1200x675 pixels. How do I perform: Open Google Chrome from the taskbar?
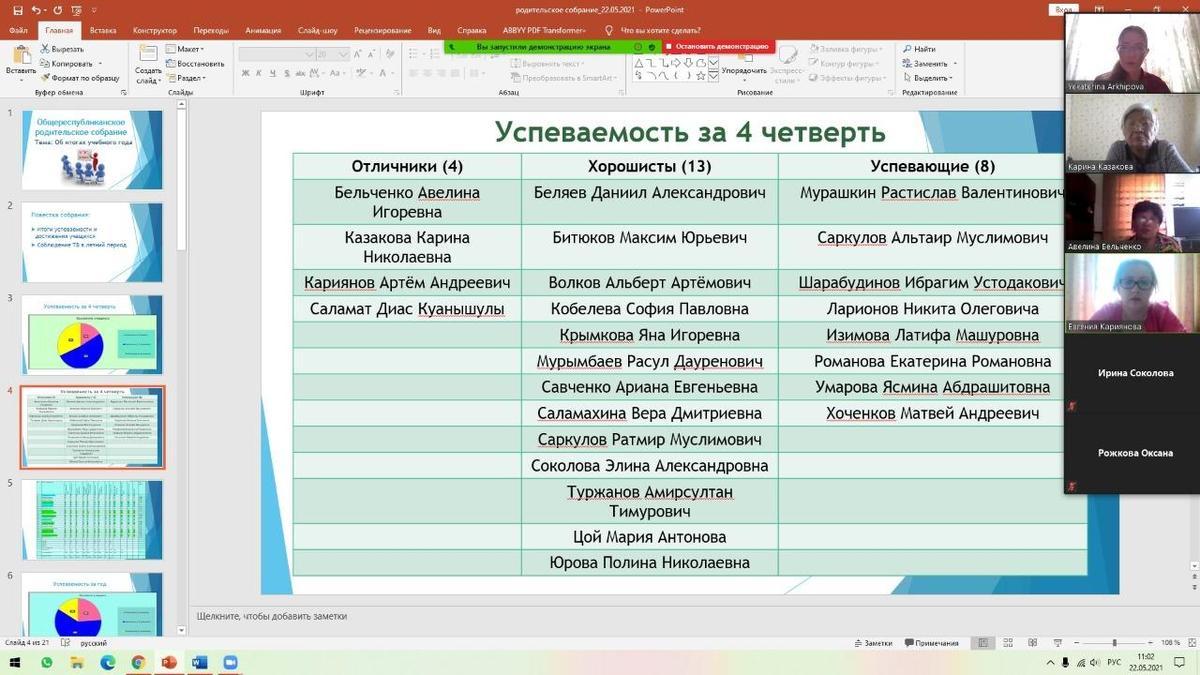pyautogui.click(x=138, y=662)
